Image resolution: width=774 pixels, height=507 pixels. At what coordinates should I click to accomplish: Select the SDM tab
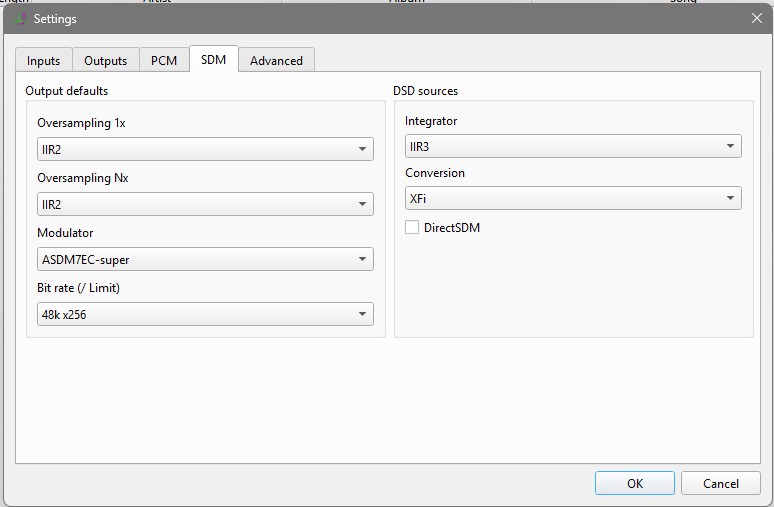213,59
